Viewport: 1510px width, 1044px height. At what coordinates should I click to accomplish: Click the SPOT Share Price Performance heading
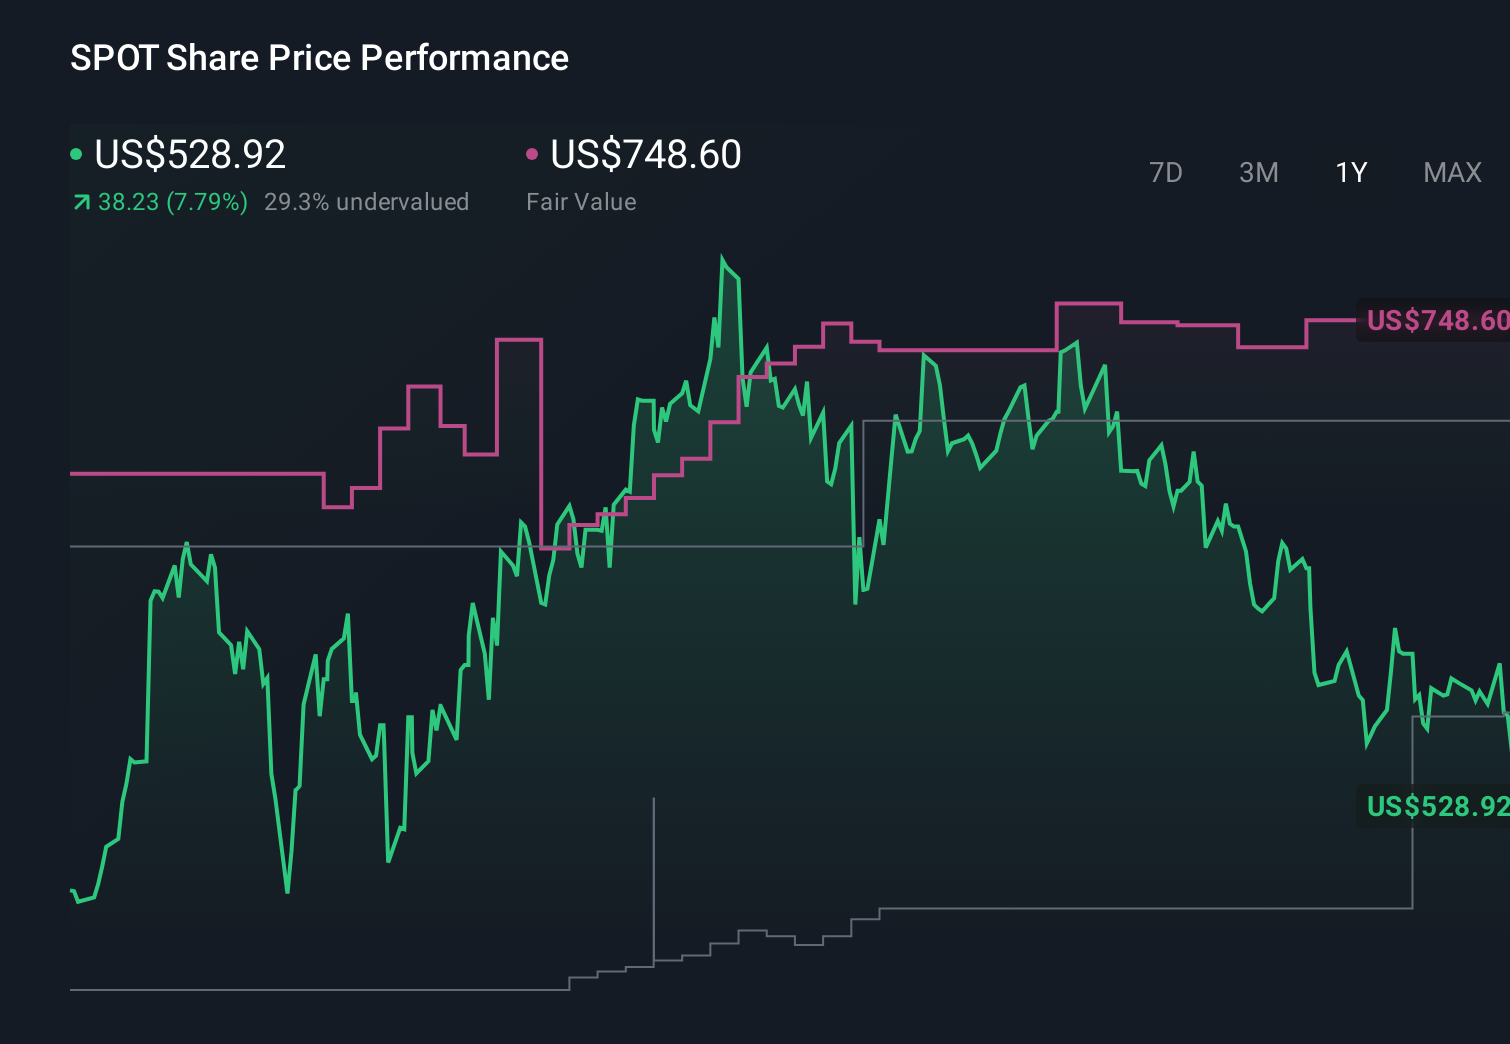click(x=319, y=58)
